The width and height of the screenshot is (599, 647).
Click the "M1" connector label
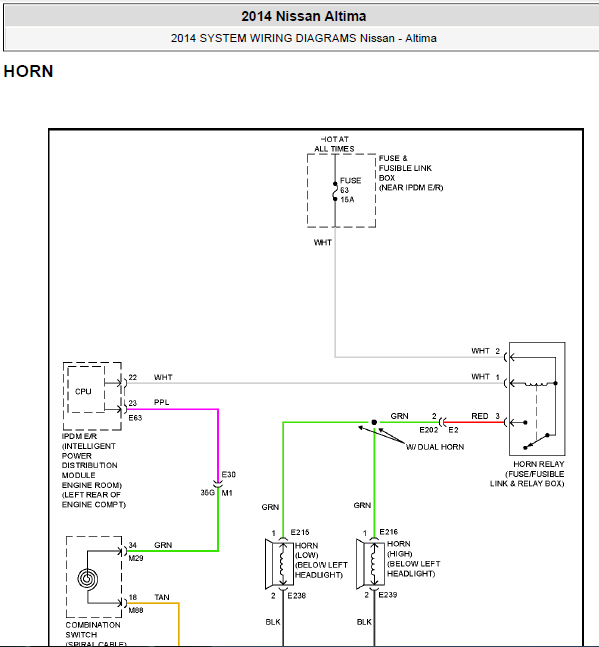tap(227, 493)
